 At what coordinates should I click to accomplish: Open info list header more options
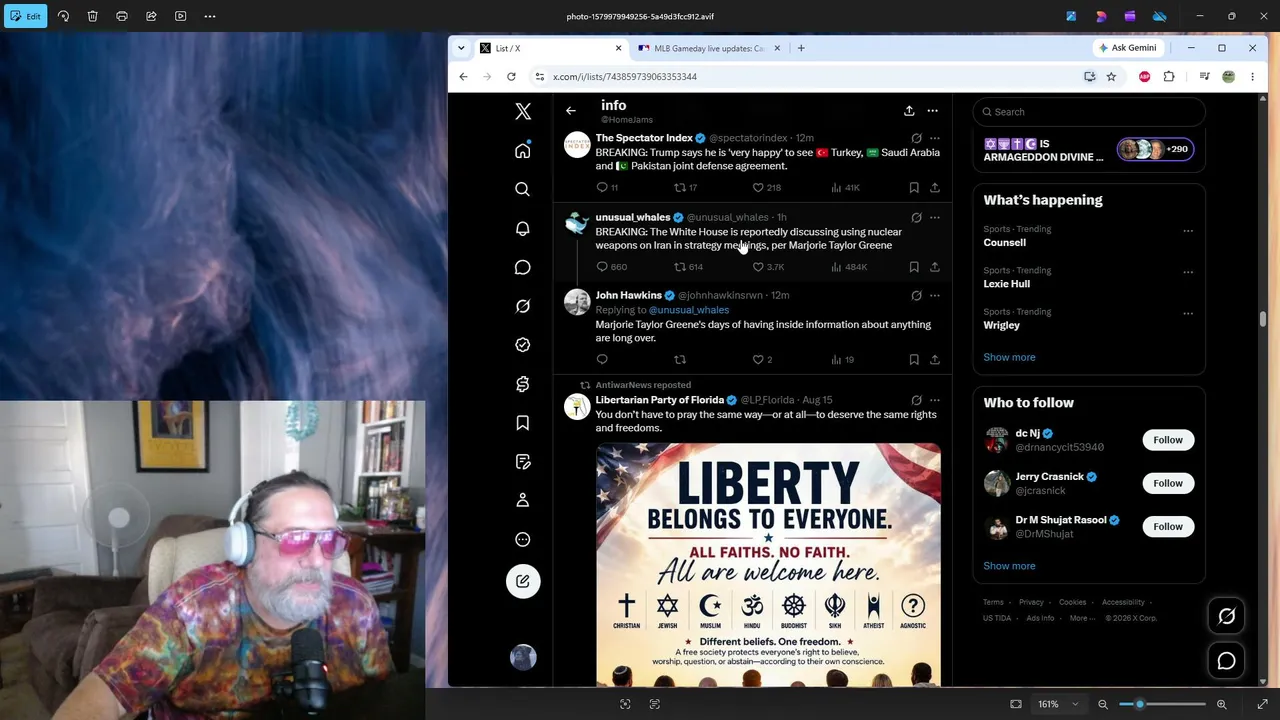[x=932, y=111]
